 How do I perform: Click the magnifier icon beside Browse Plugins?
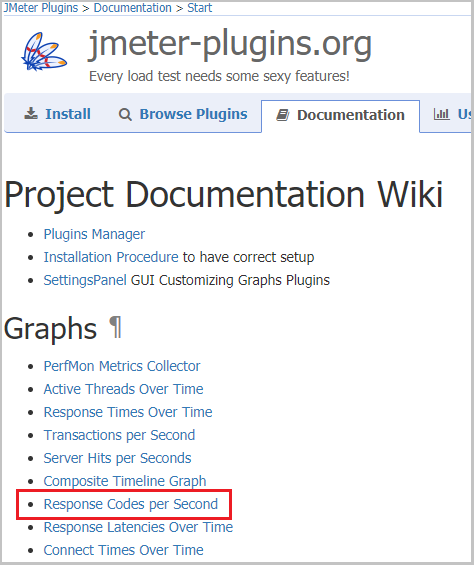tap(125, 115)
